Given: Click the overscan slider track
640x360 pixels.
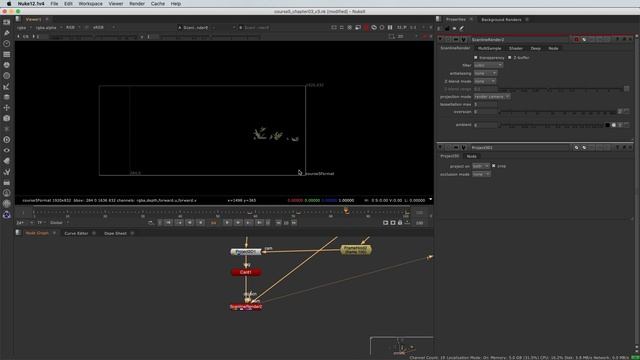Looking at the screenshot, I should coord(557,112).
